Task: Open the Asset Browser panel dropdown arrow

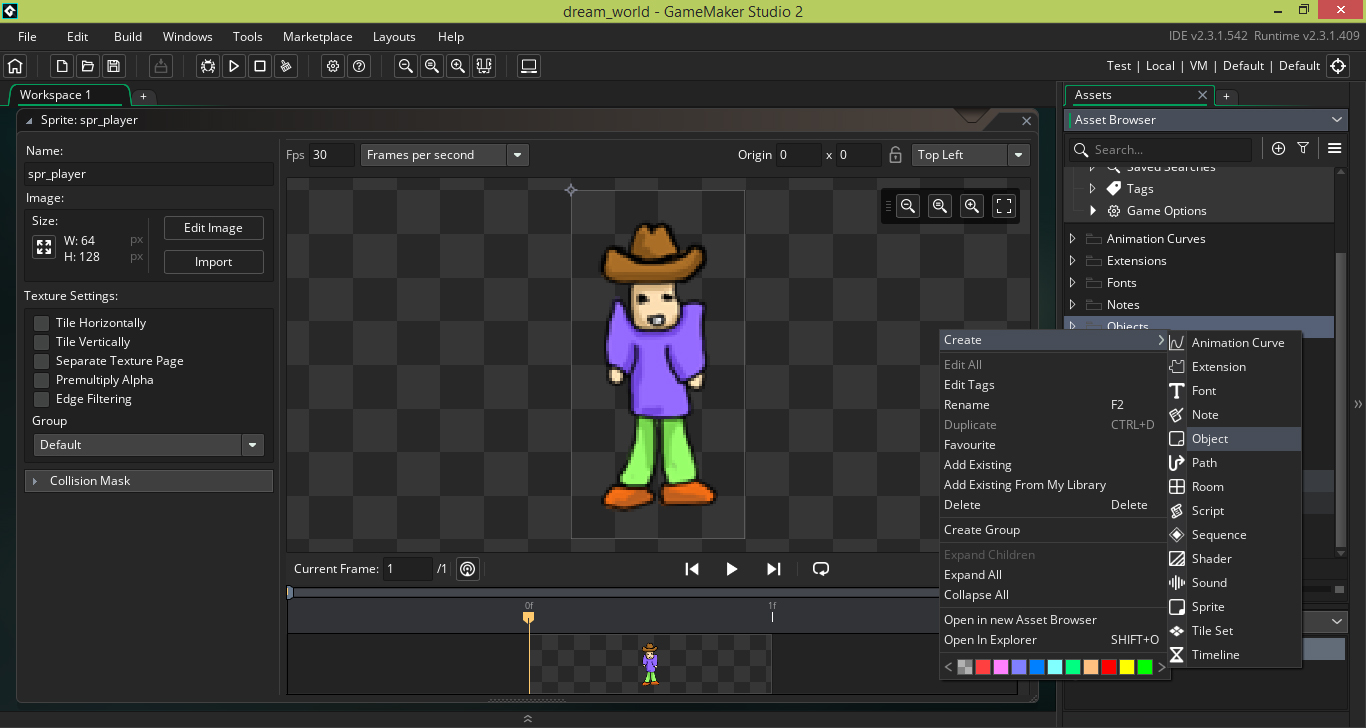Action: click(x=1338, y=120)
